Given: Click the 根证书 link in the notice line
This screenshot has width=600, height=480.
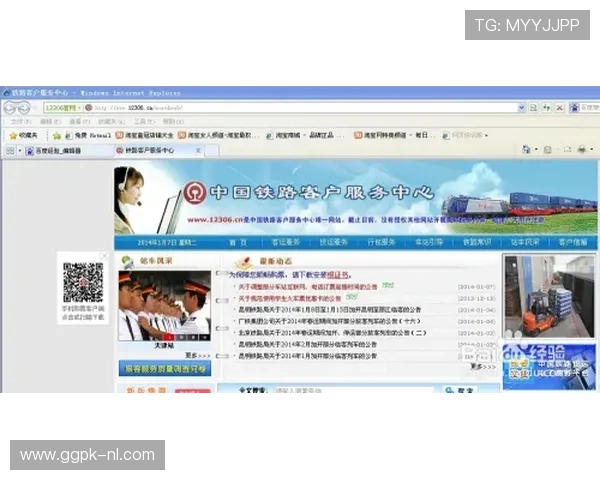Looking at the screenshot, I should click(x=338, y=275).
